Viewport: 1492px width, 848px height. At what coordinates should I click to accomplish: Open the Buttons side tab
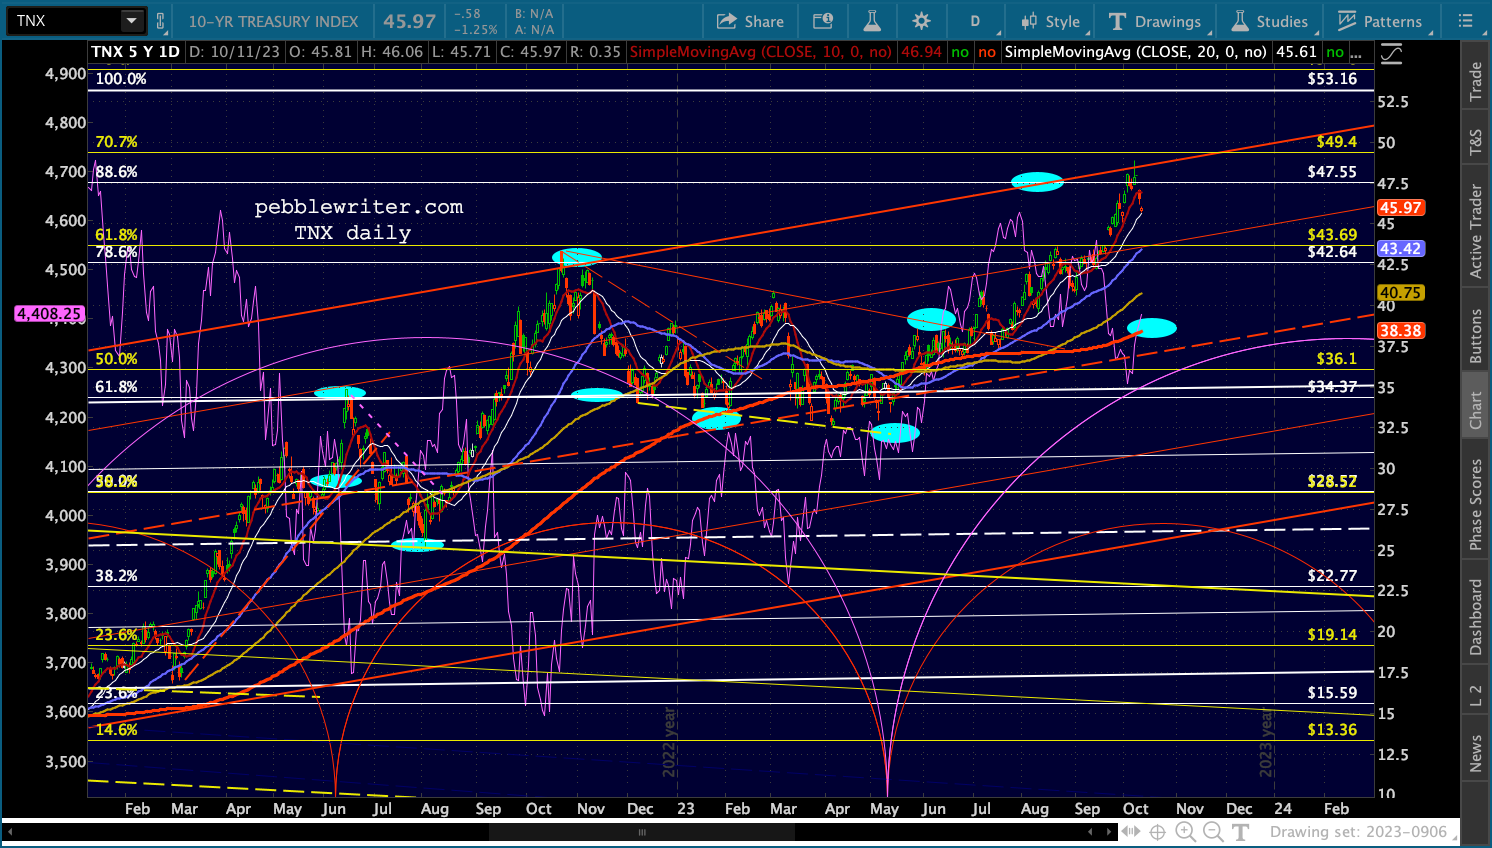click(x=1476, y=335)
